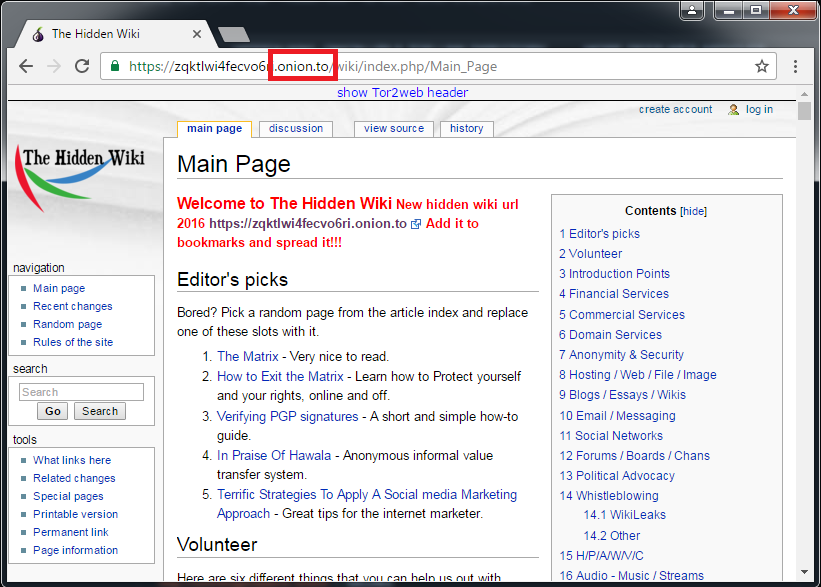Screen dimensions: 821x587
Task: Open the history tab
Action: (467, 129)
